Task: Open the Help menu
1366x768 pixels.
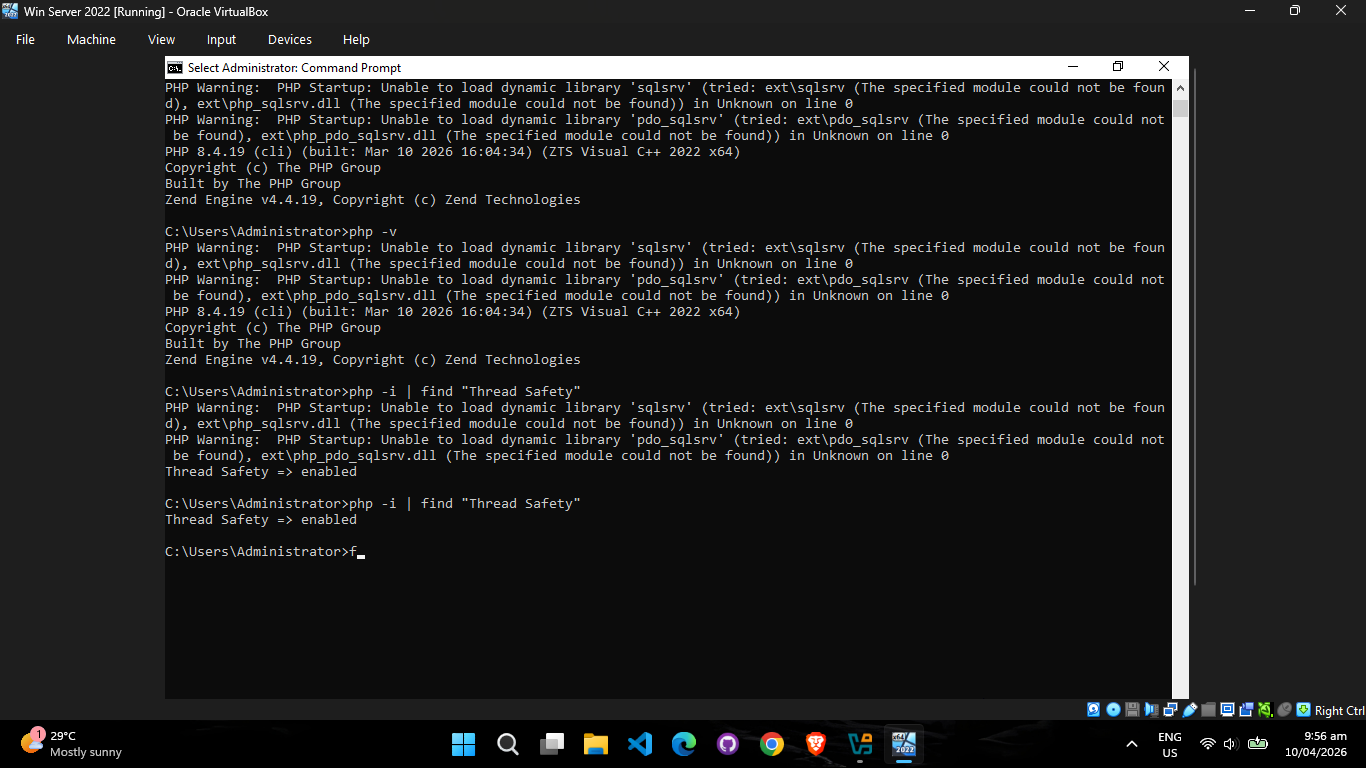Action: 356,40
